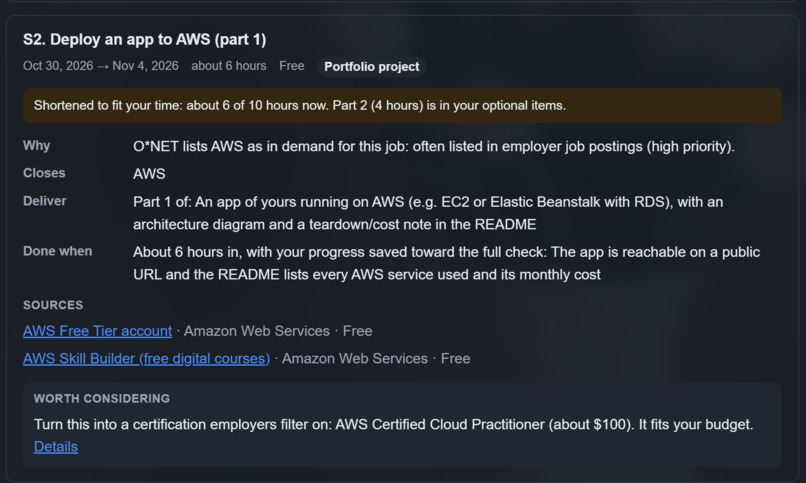This screenshot has height=483, width=806.
Task: Click the 'Why' row label
Action: (36, 146)
